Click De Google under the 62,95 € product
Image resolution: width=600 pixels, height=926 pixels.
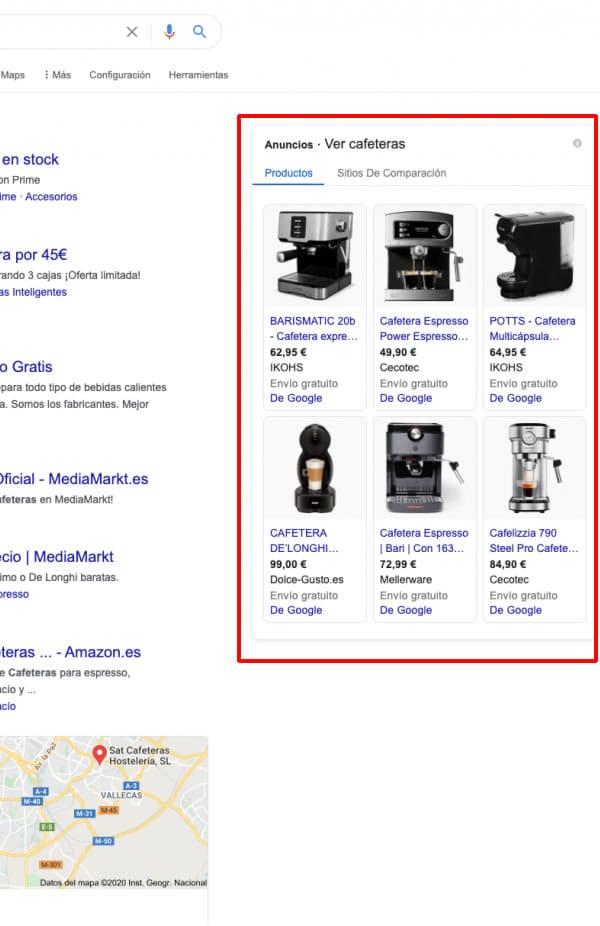[296, 398]
